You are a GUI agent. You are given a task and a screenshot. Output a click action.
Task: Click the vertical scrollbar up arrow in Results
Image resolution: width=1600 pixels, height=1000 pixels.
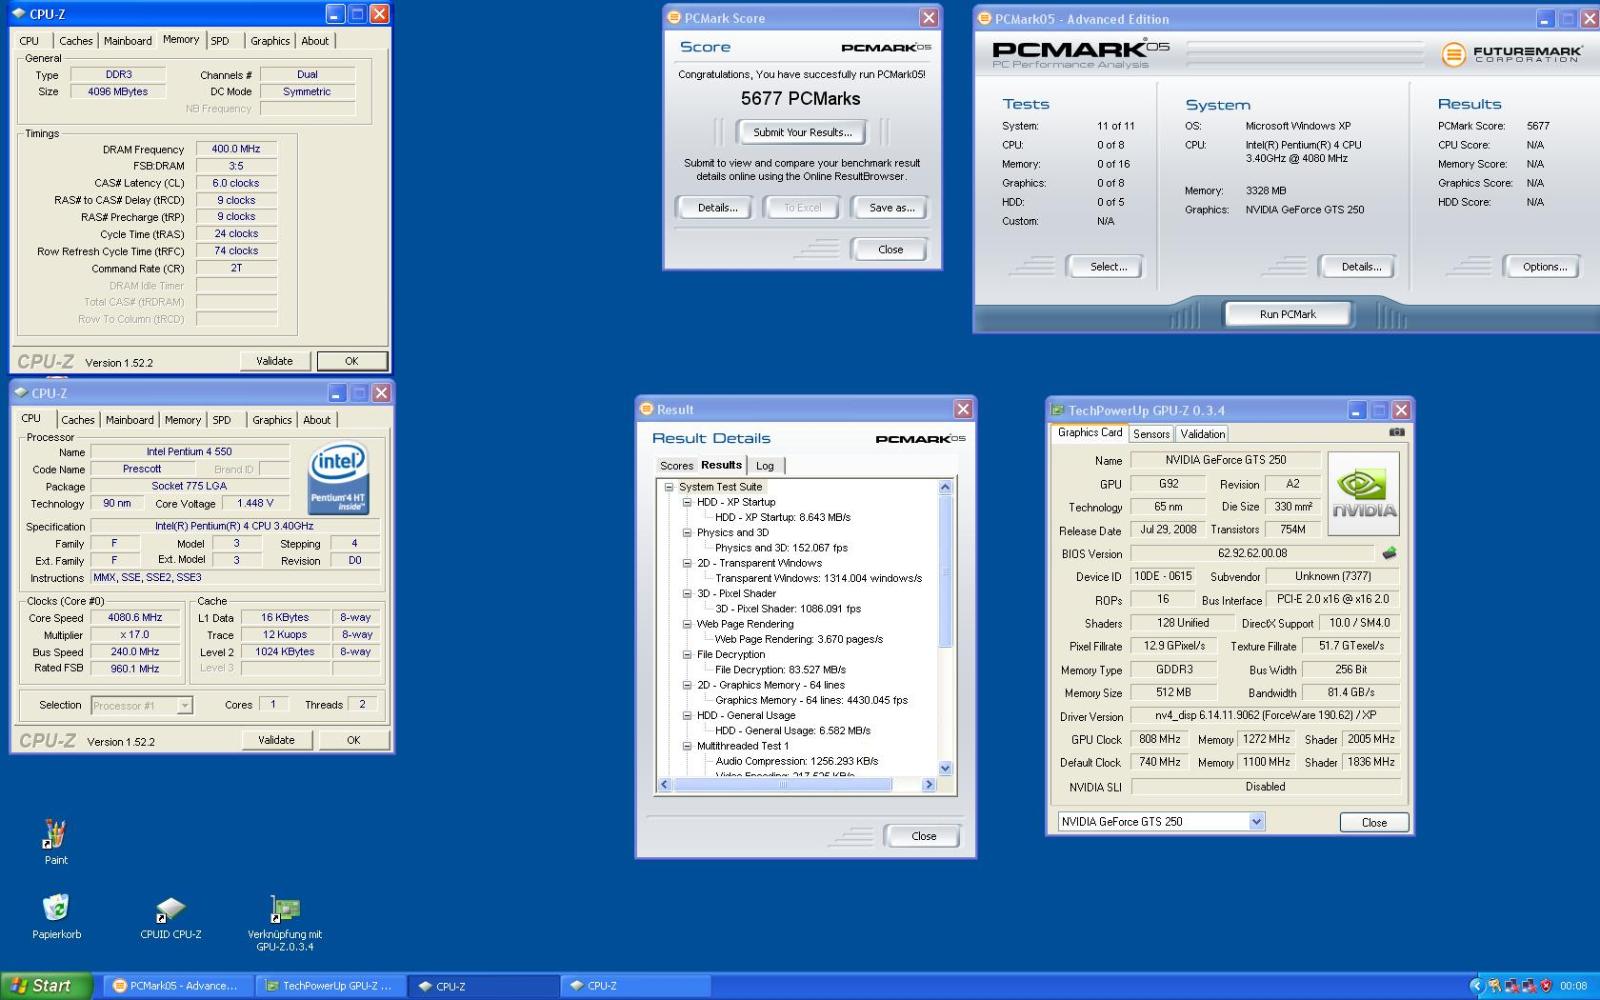point(946,487)
